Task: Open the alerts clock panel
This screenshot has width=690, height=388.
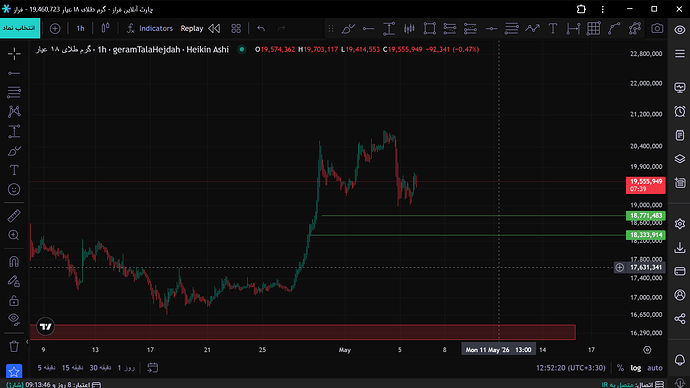Action: click(x=679, y=111)
